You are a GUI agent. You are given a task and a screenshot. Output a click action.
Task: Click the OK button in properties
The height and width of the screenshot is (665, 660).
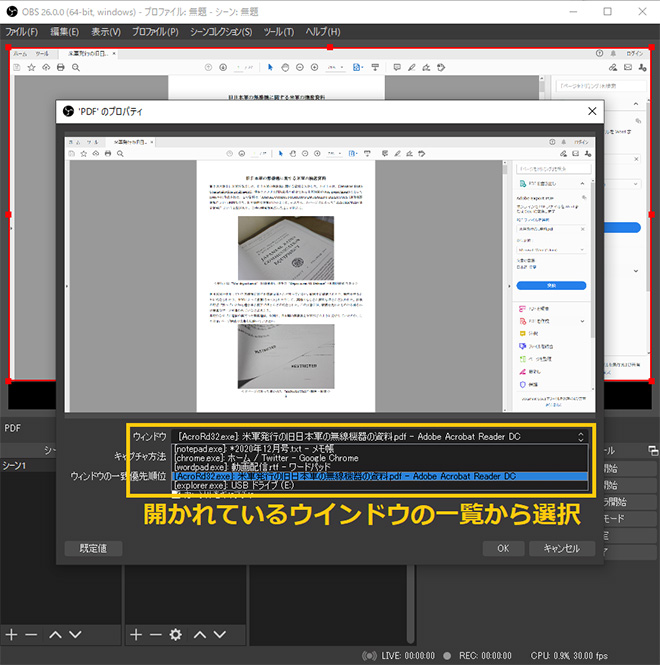click(x=503, y=548)
